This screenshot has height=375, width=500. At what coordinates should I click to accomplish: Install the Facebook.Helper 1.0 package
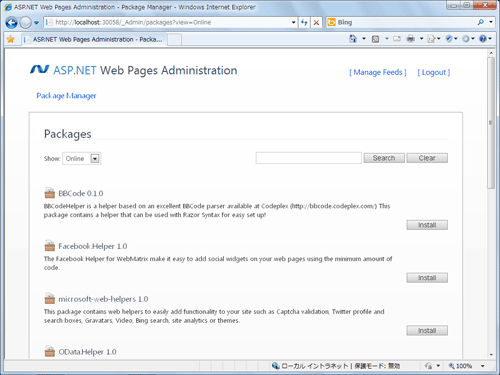coord(427,278)
